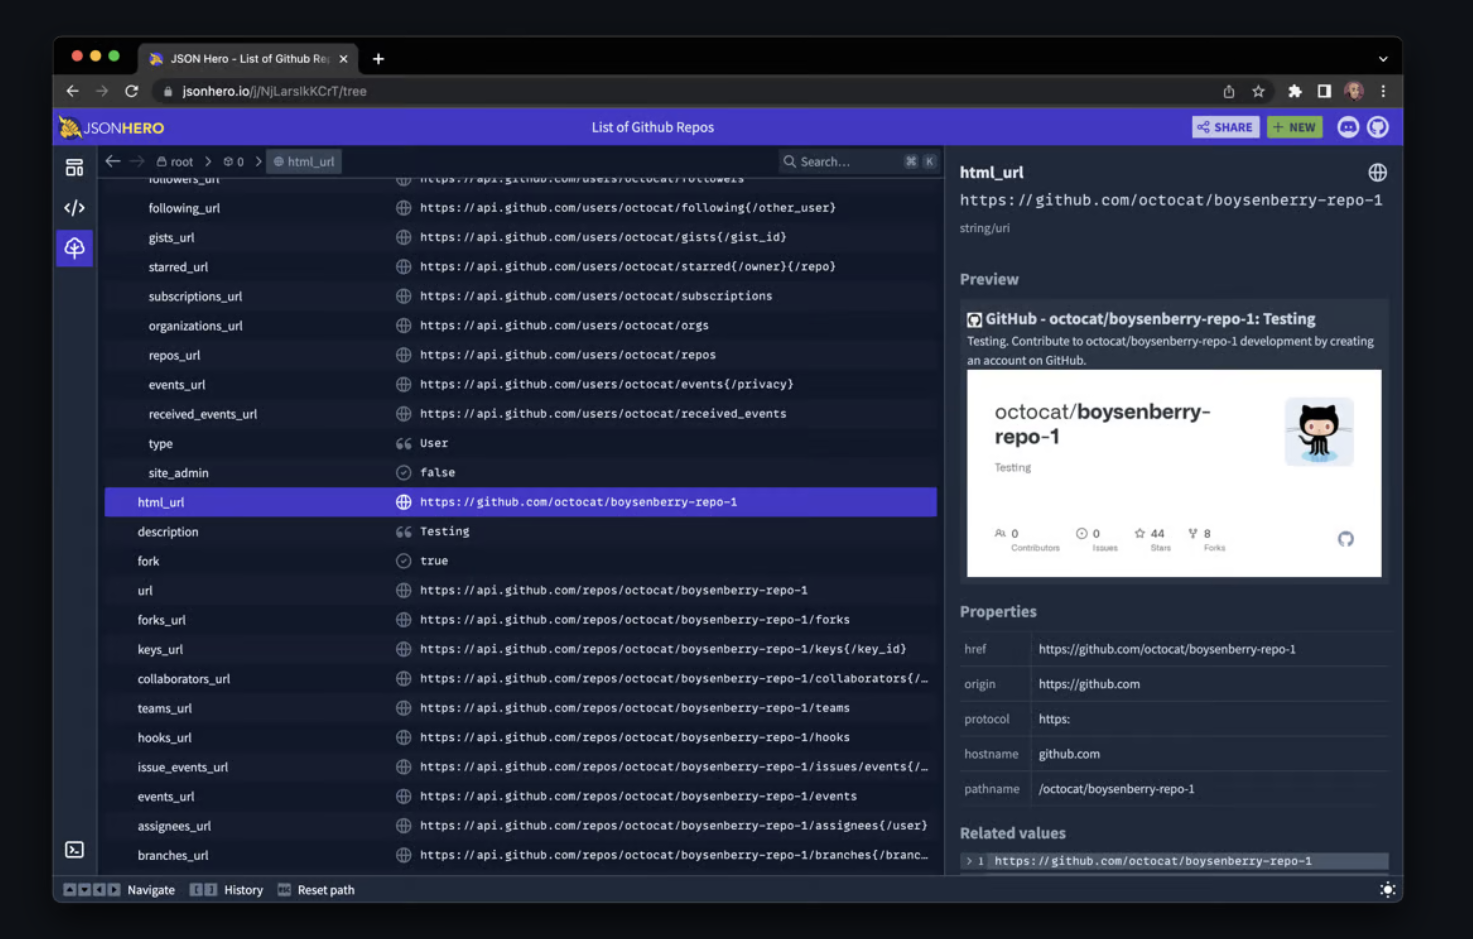Viewport: 1473px width, 939px height.
Task: Reload the page in browser
Action: tap(131, 91)
